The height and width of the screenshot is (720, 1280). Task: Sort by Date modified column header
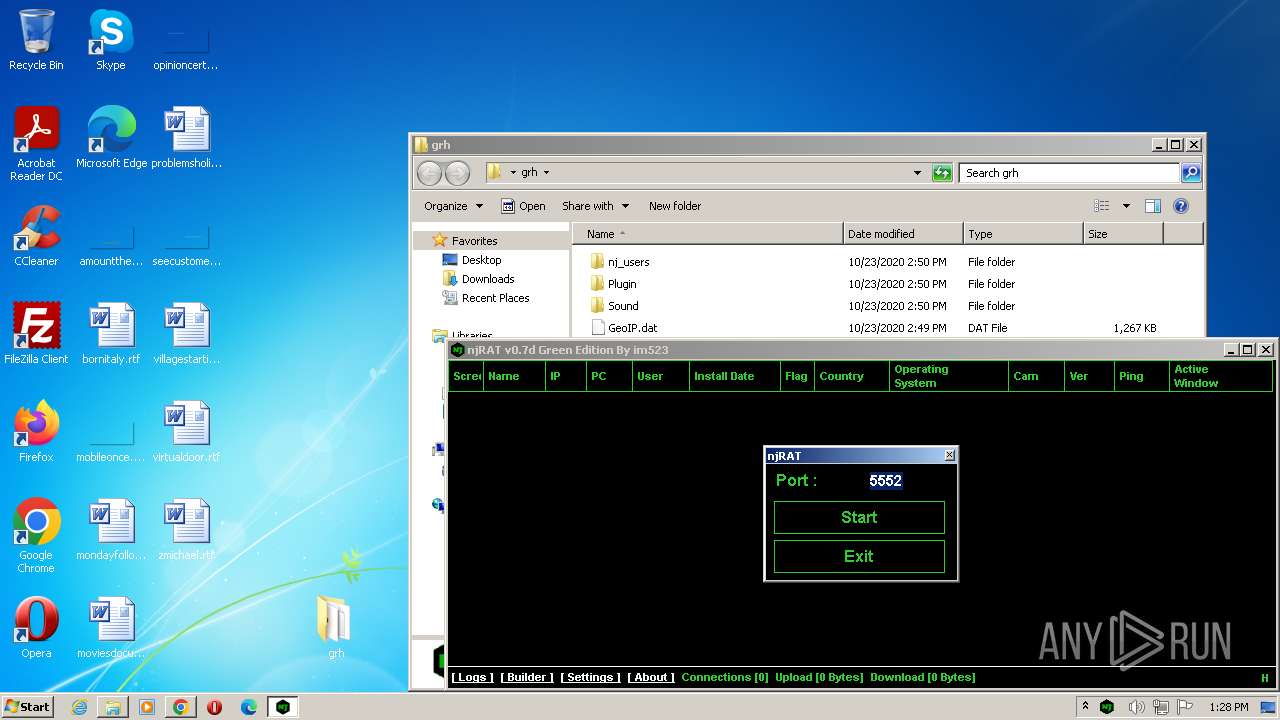click(x=903, y=234)
